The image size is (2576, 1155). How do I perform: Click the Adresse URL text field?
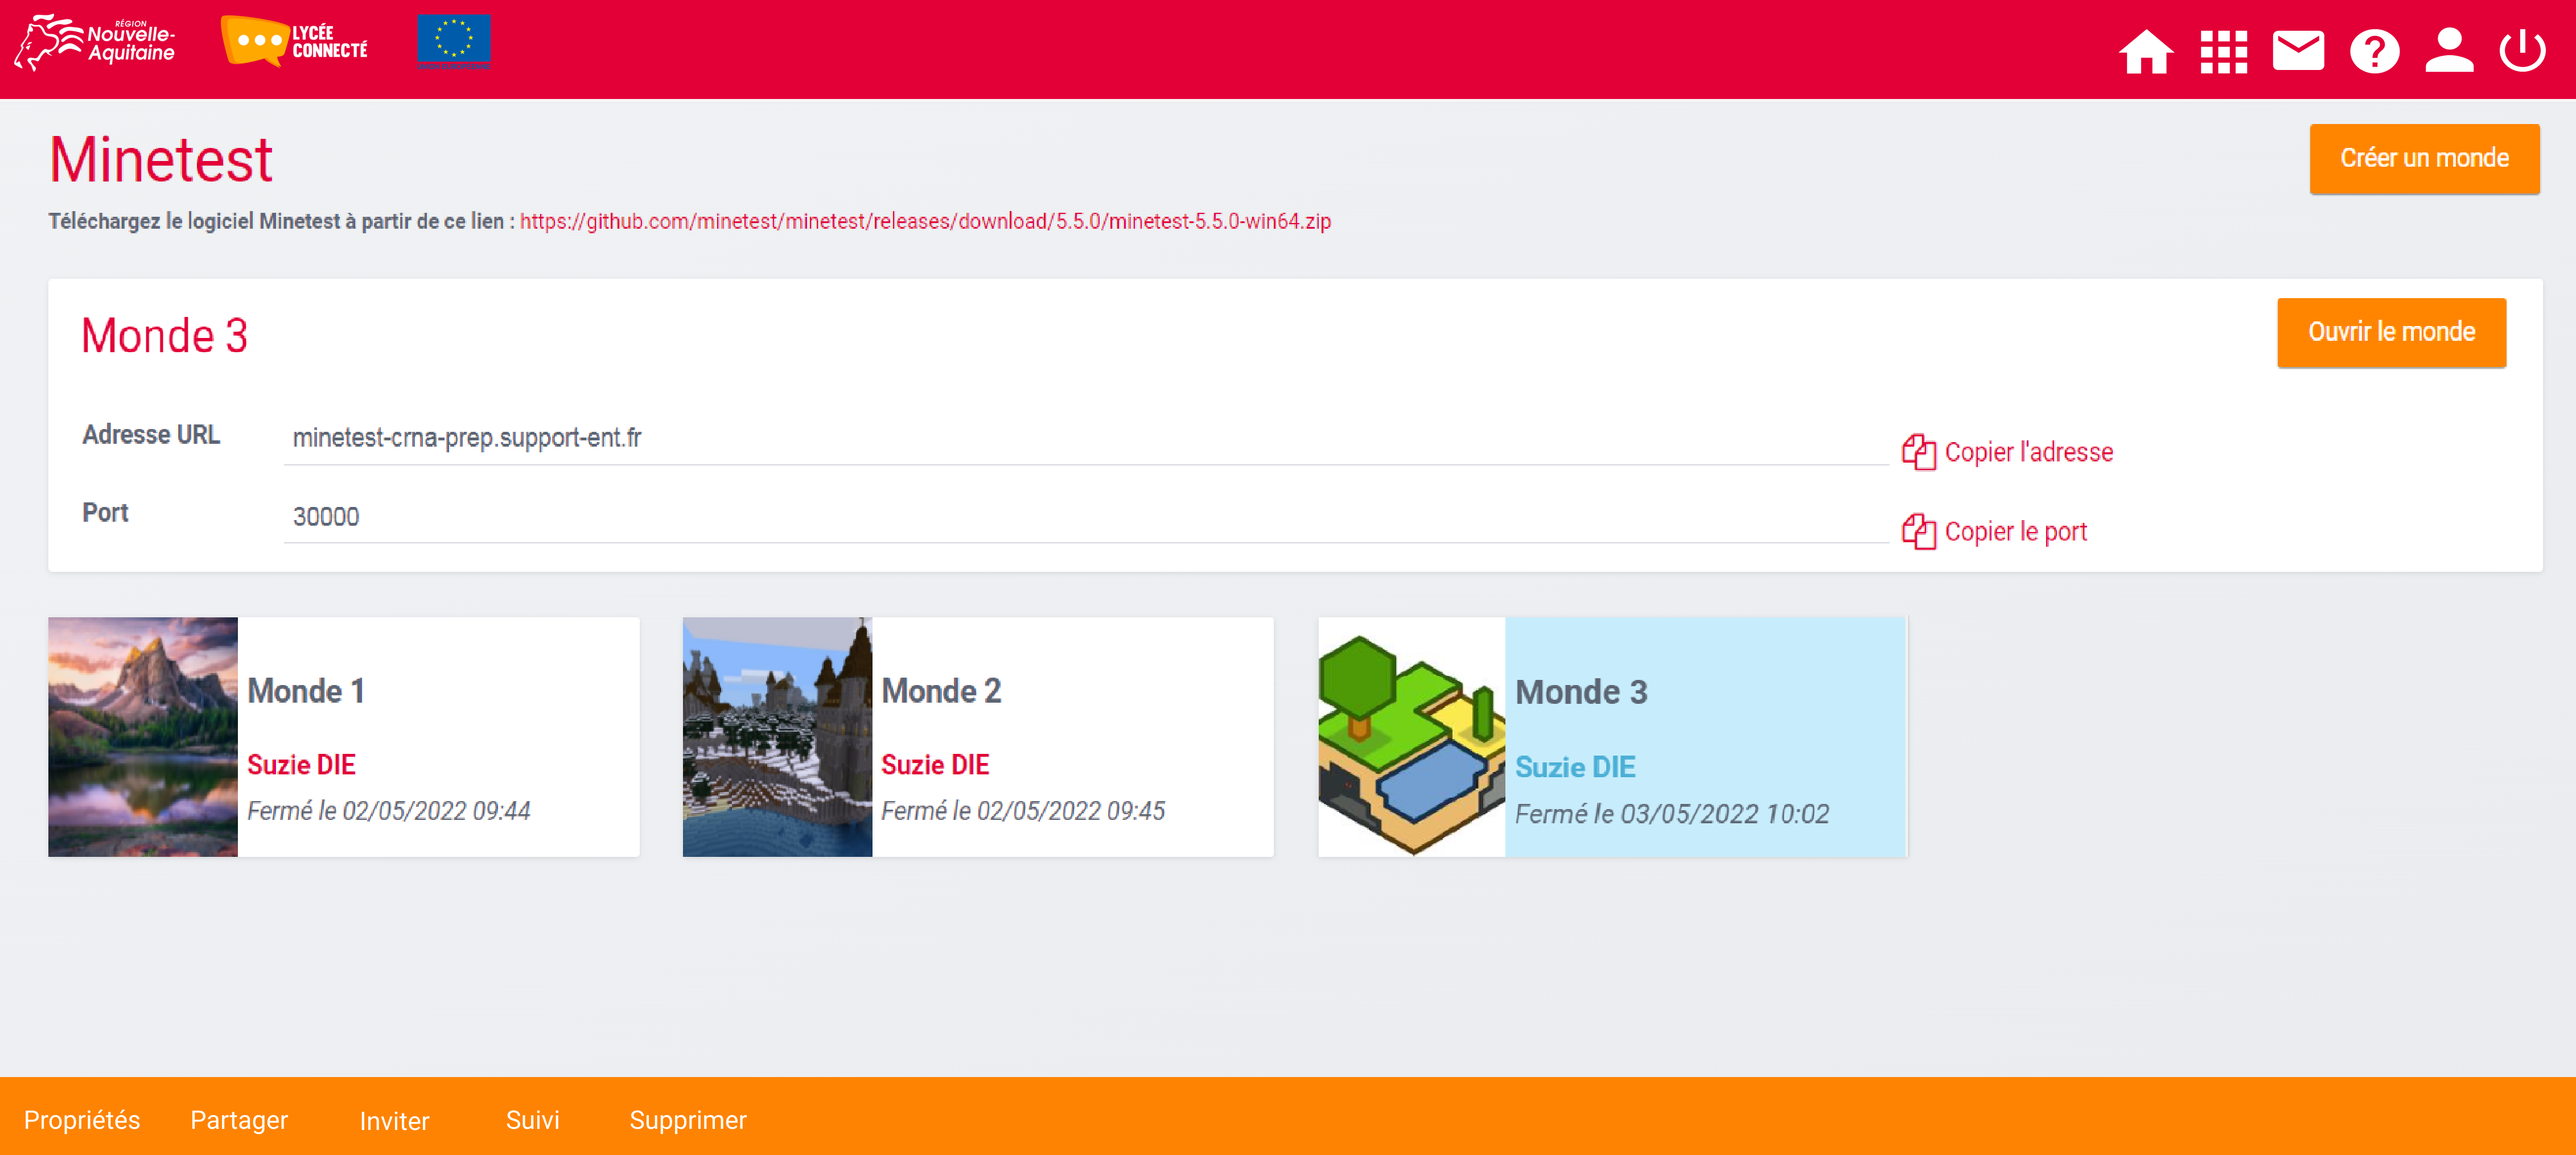pyautogui.click(x=1085, y=438)
